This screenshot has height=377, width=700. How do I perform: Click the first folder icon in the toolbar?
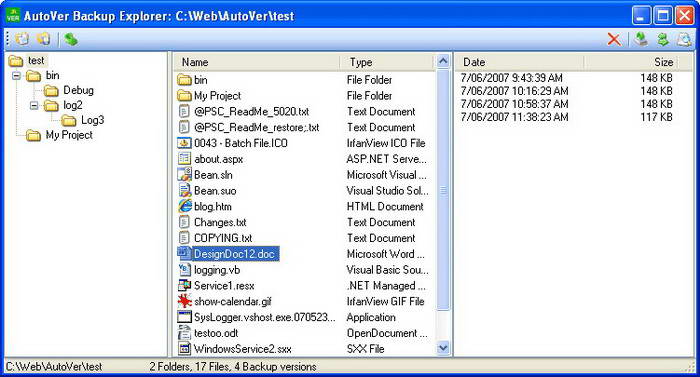pyautogui.click(x=22, y=39)
